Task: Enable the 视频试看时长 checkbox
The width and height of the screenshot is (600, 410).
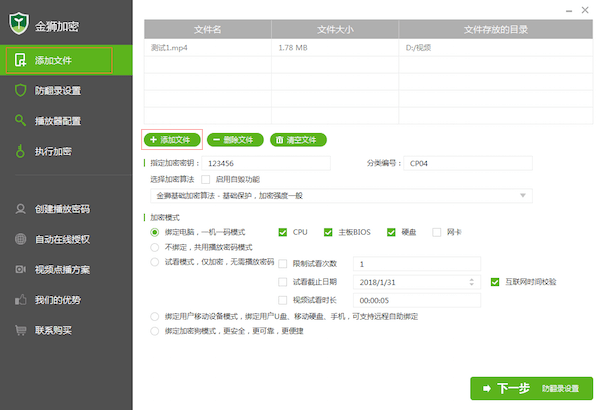Action: (283, 300)
